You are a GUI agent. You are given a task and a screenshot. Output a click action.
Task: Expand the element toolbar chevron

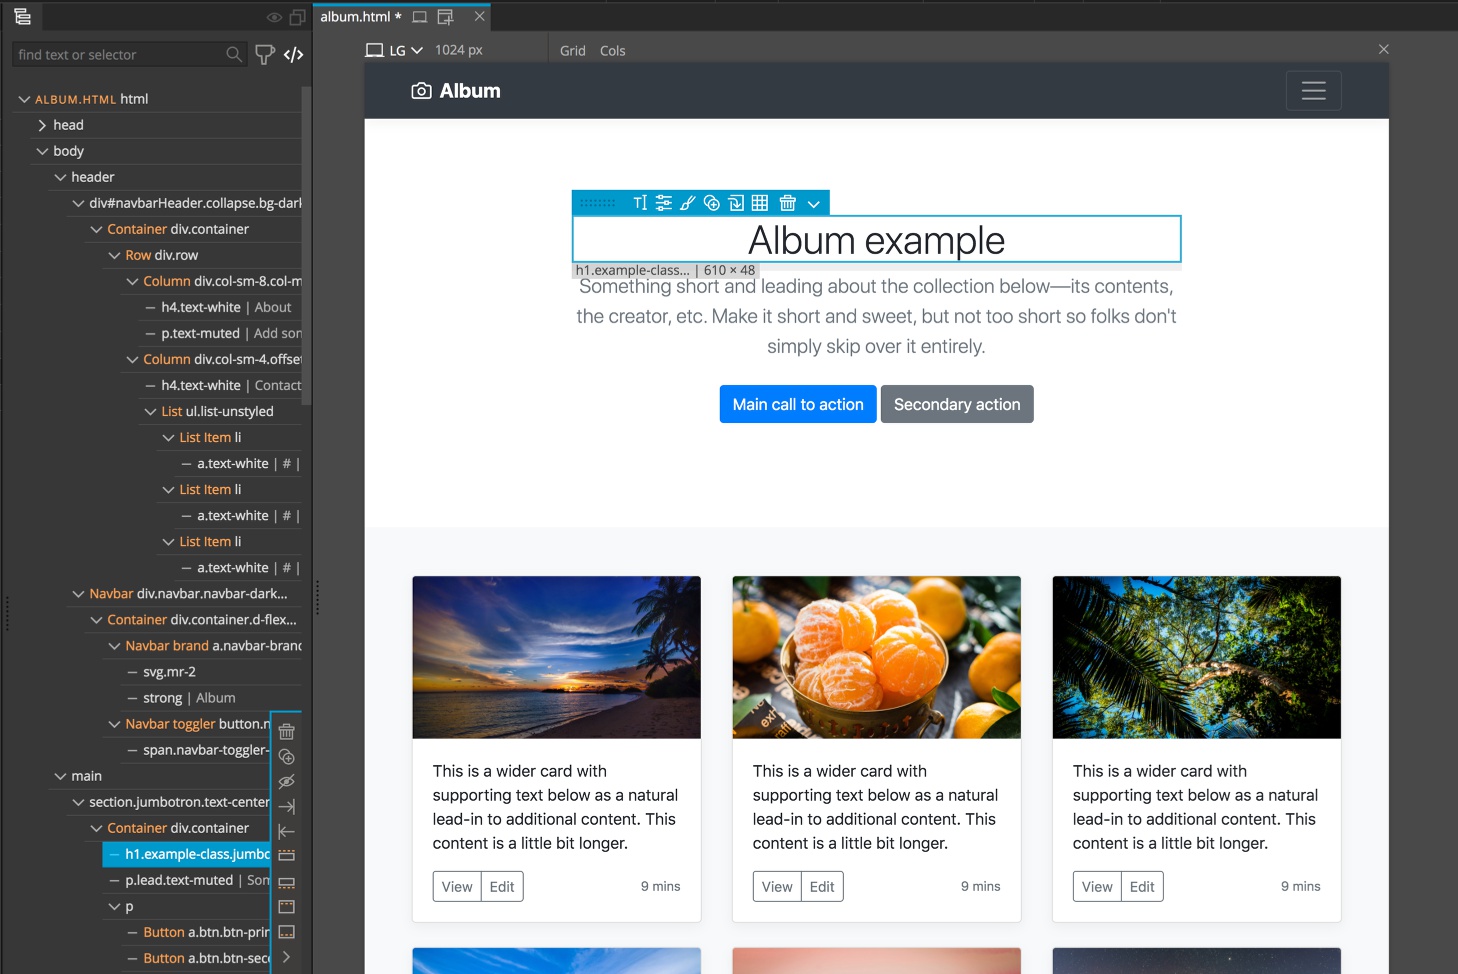click(x=814, y=204)
